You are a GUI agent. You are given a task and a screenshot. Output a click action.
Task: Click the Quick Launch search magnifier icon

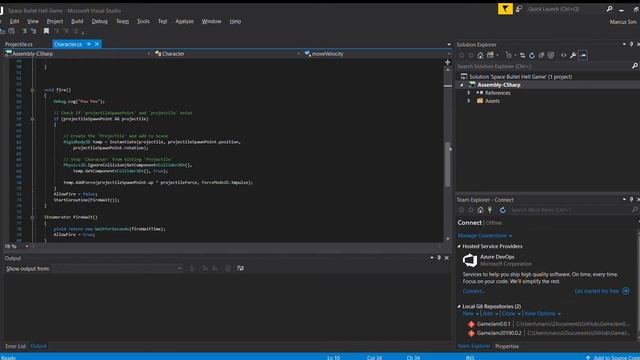coord(609,9)
